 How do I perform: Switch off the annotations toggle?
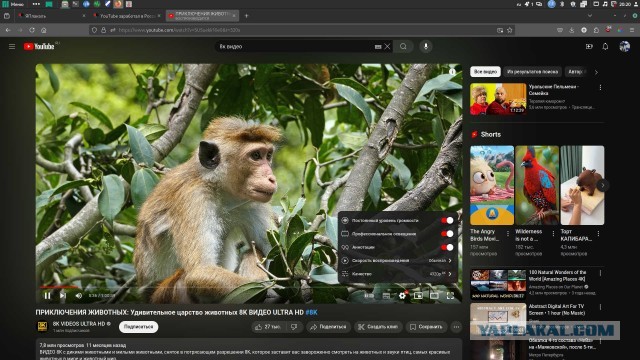tap(447, 247)
